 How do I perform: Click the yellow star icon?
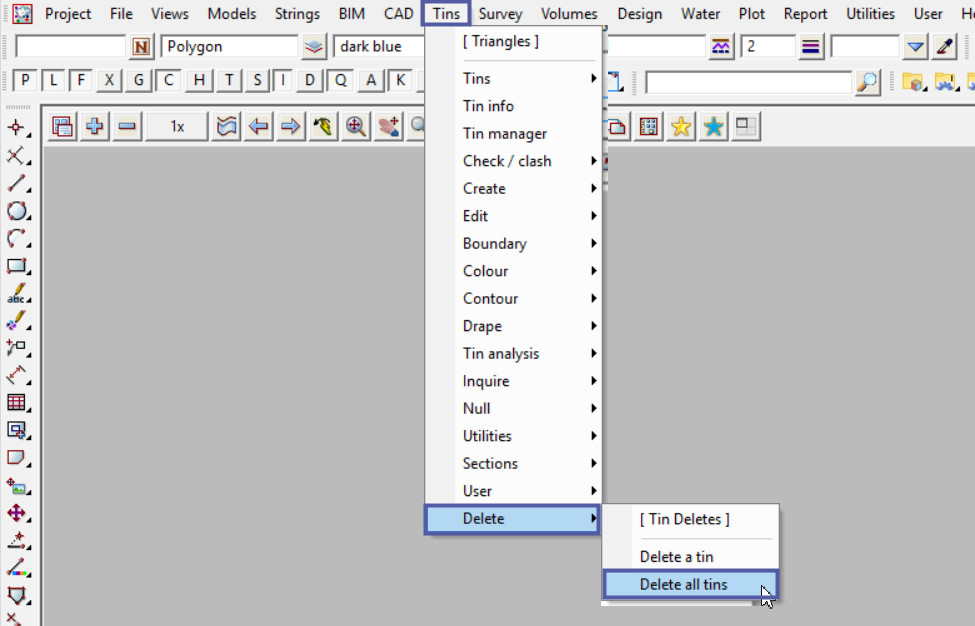pyautogui.click(x=682, y=127)
